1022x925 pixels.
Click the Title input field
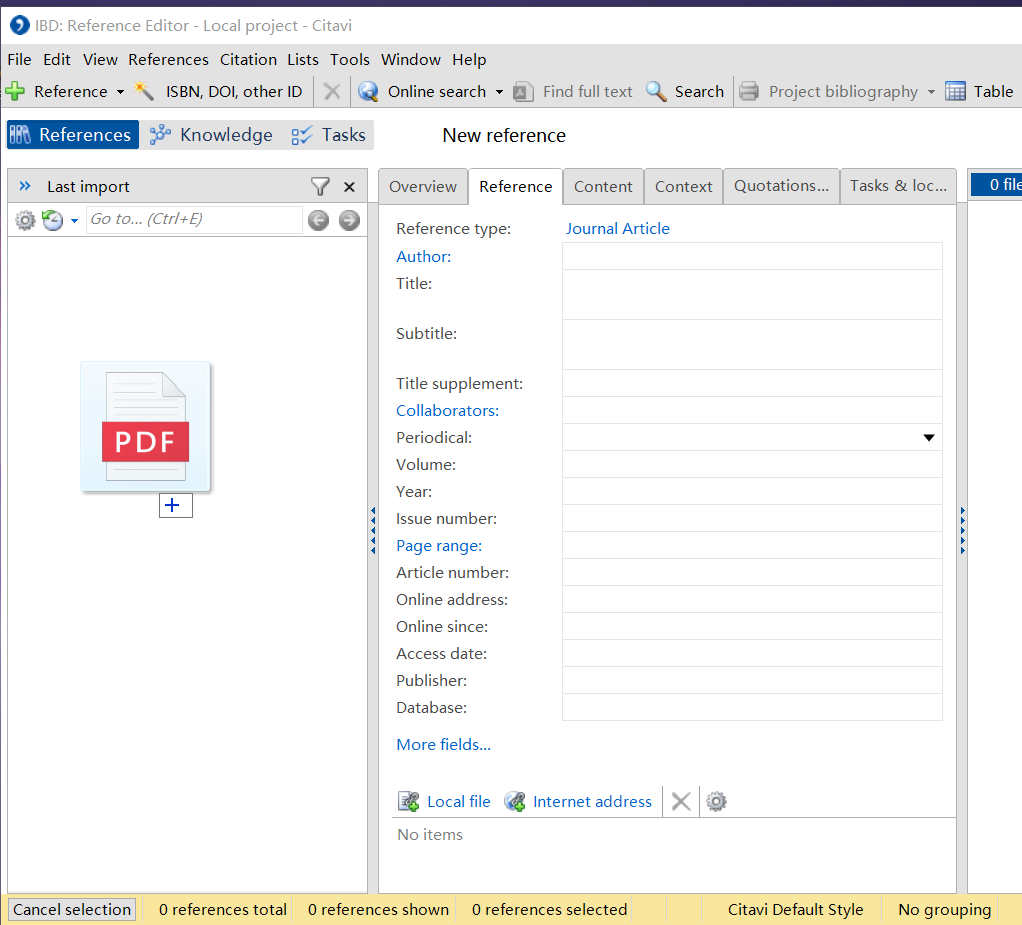pos(752,295)
